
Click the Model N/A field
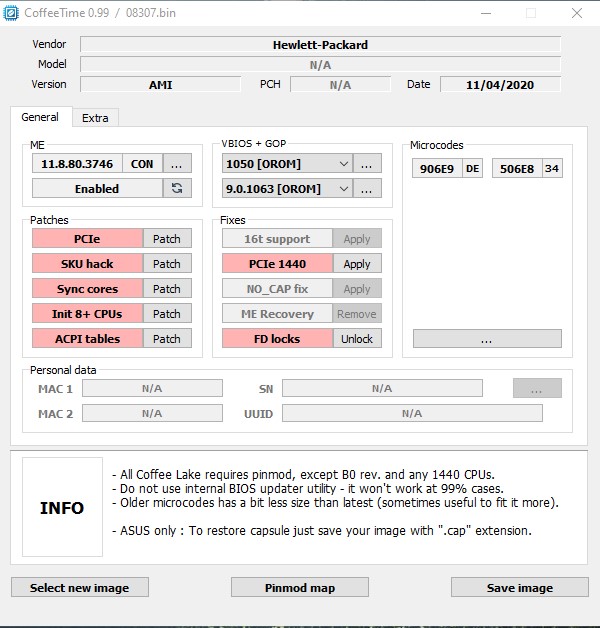pos(320,64)
